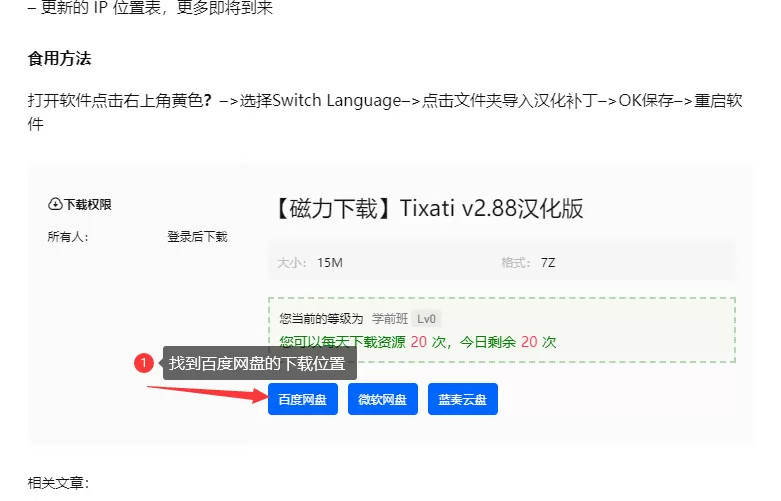Click the 所有人 permission label
The width and height of the screenshot is (781, 501).
click(67, 237)
